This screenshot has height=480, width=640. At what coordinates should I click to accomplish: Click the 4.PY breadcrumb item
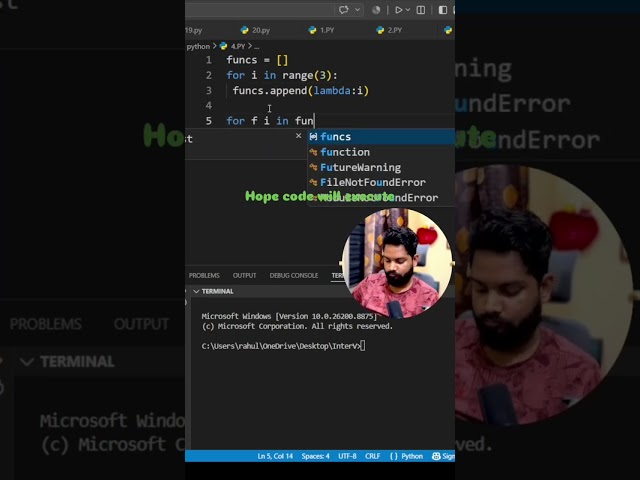coord(238,46)
